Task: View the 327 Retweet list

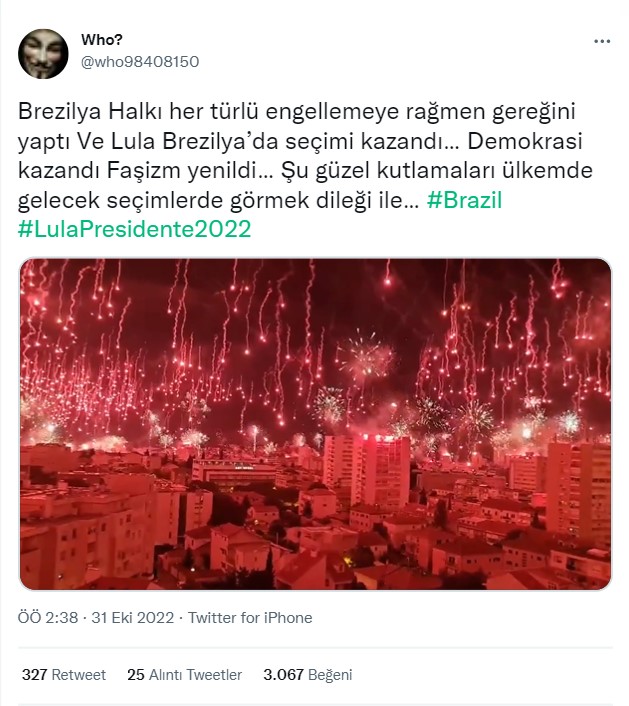Action: pos(63,674)
